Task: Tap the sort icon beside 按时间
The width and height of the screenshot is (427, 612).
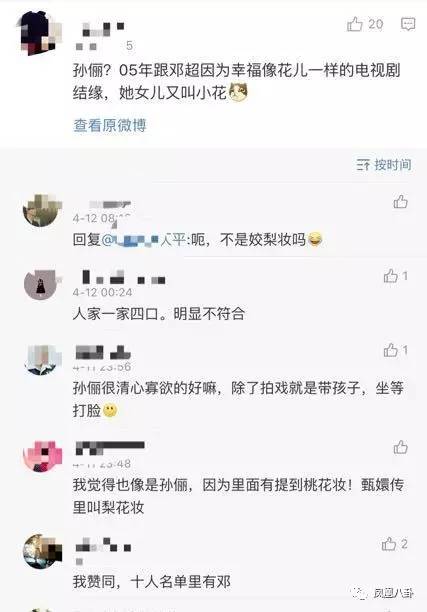Action: click(x=363, y=165)
